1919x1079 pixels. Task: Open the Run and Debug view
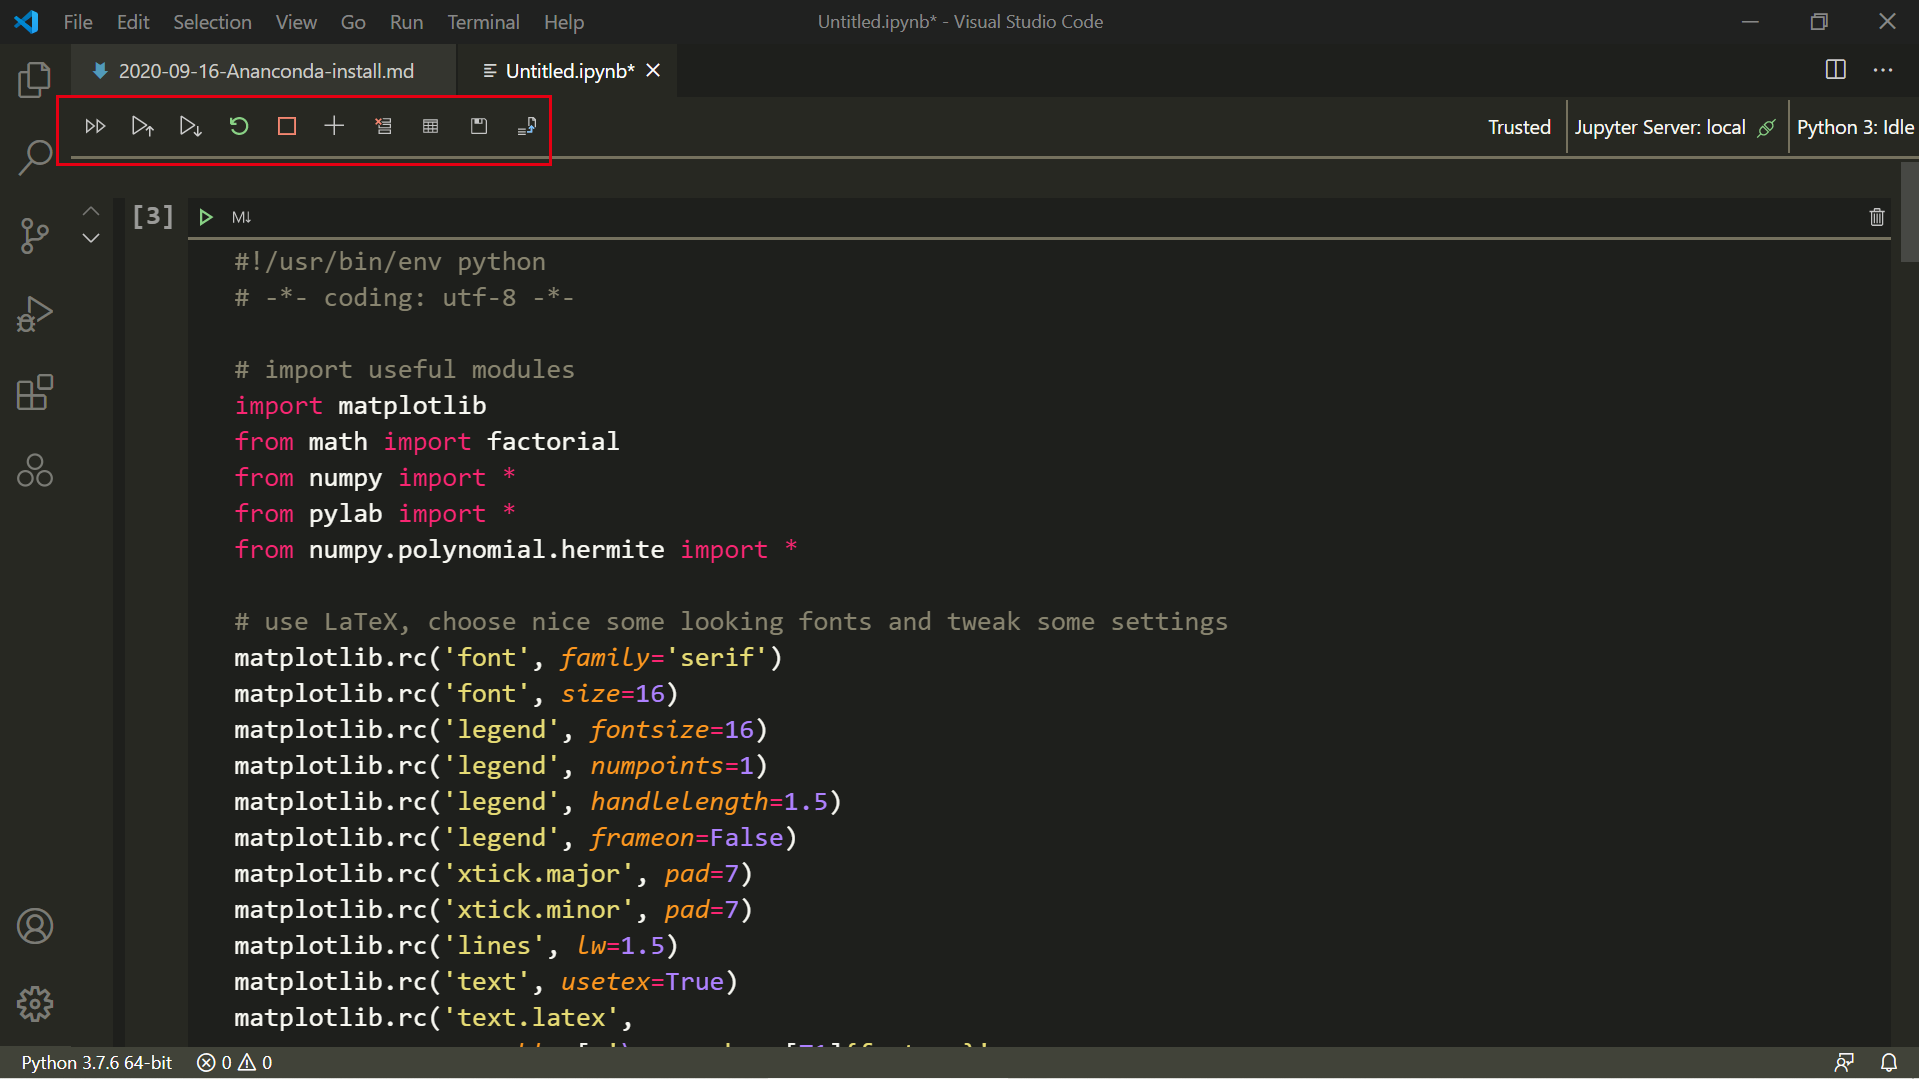(35, 313)
